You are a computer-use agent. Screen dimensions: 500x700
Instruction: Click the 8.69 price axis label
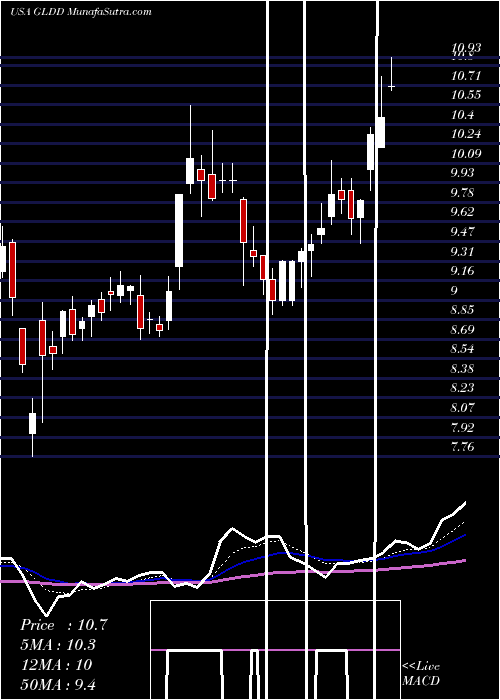click(x=462, y=330)
